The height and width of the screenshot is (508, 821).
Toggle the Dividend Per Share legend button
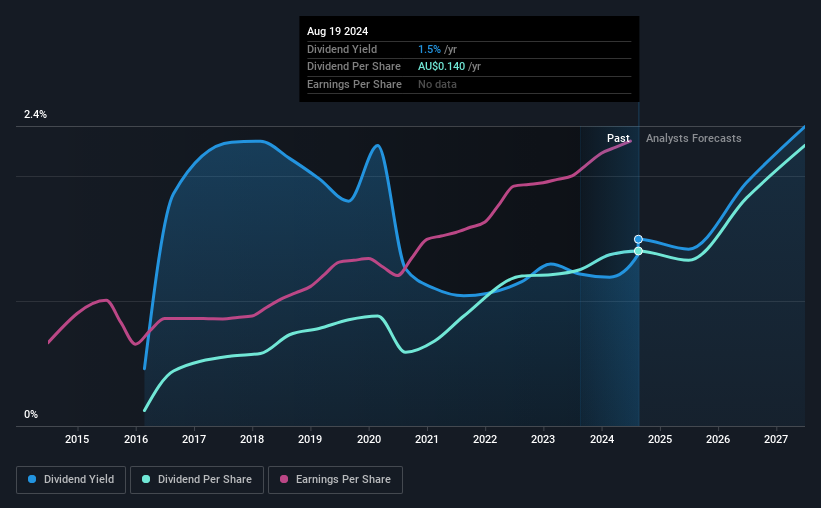(x=197, y=480)
